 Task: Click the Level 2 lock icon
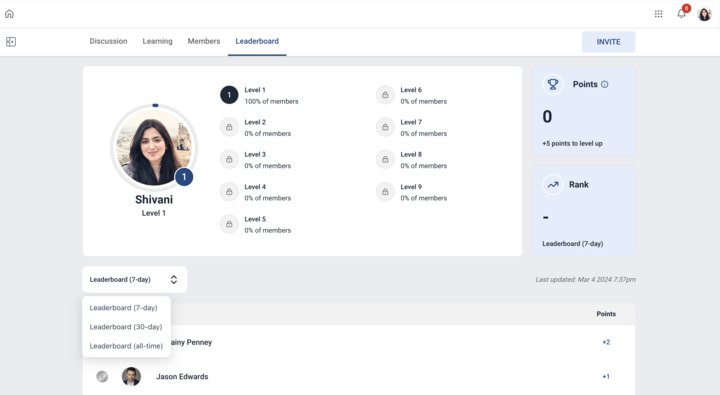coord(229,127)
